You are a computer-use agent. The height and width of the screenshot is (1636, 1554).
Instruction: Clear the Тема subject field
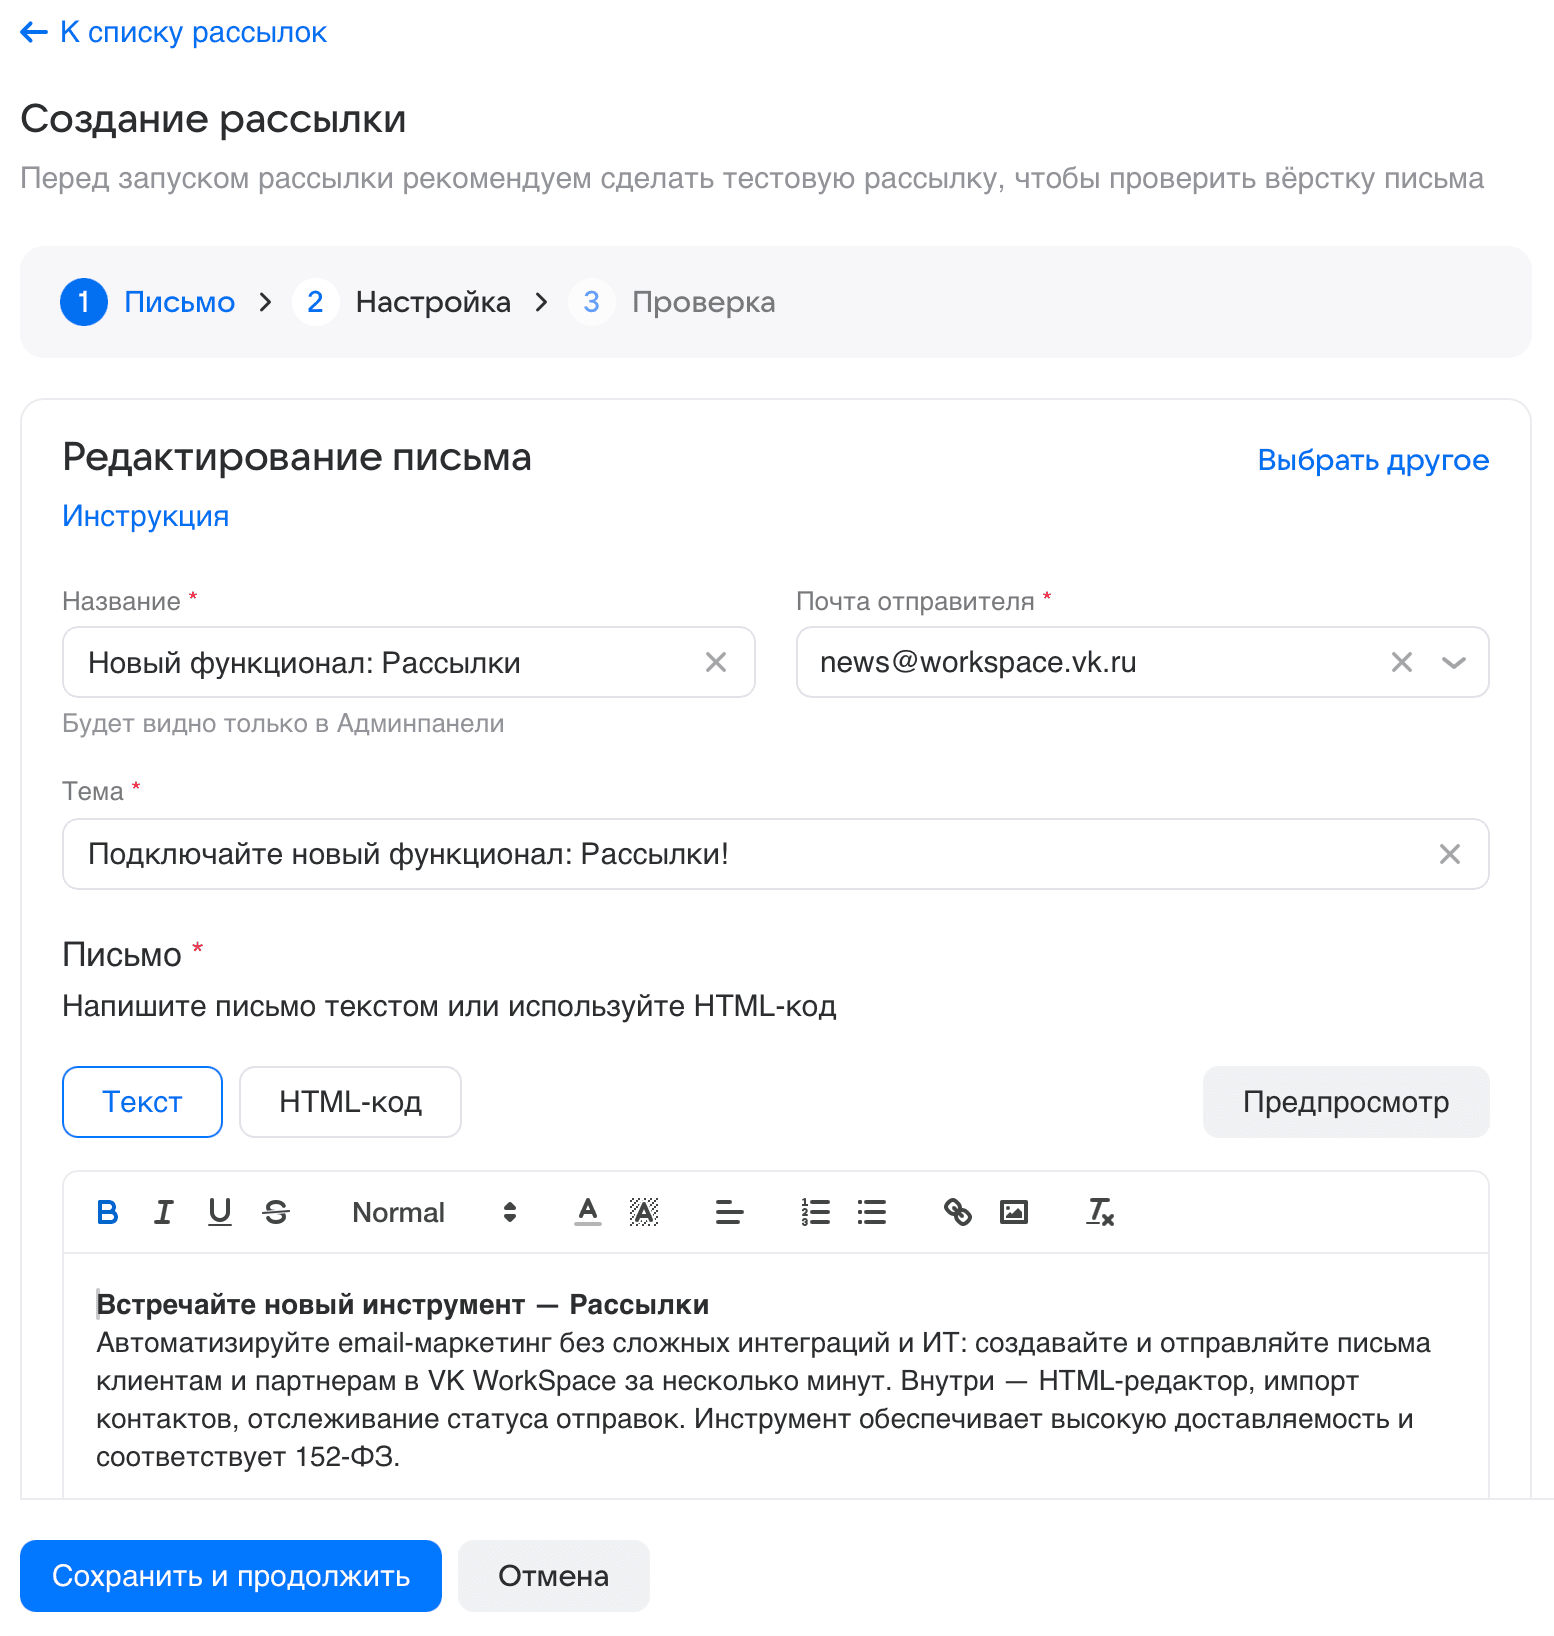(1449, 854)
